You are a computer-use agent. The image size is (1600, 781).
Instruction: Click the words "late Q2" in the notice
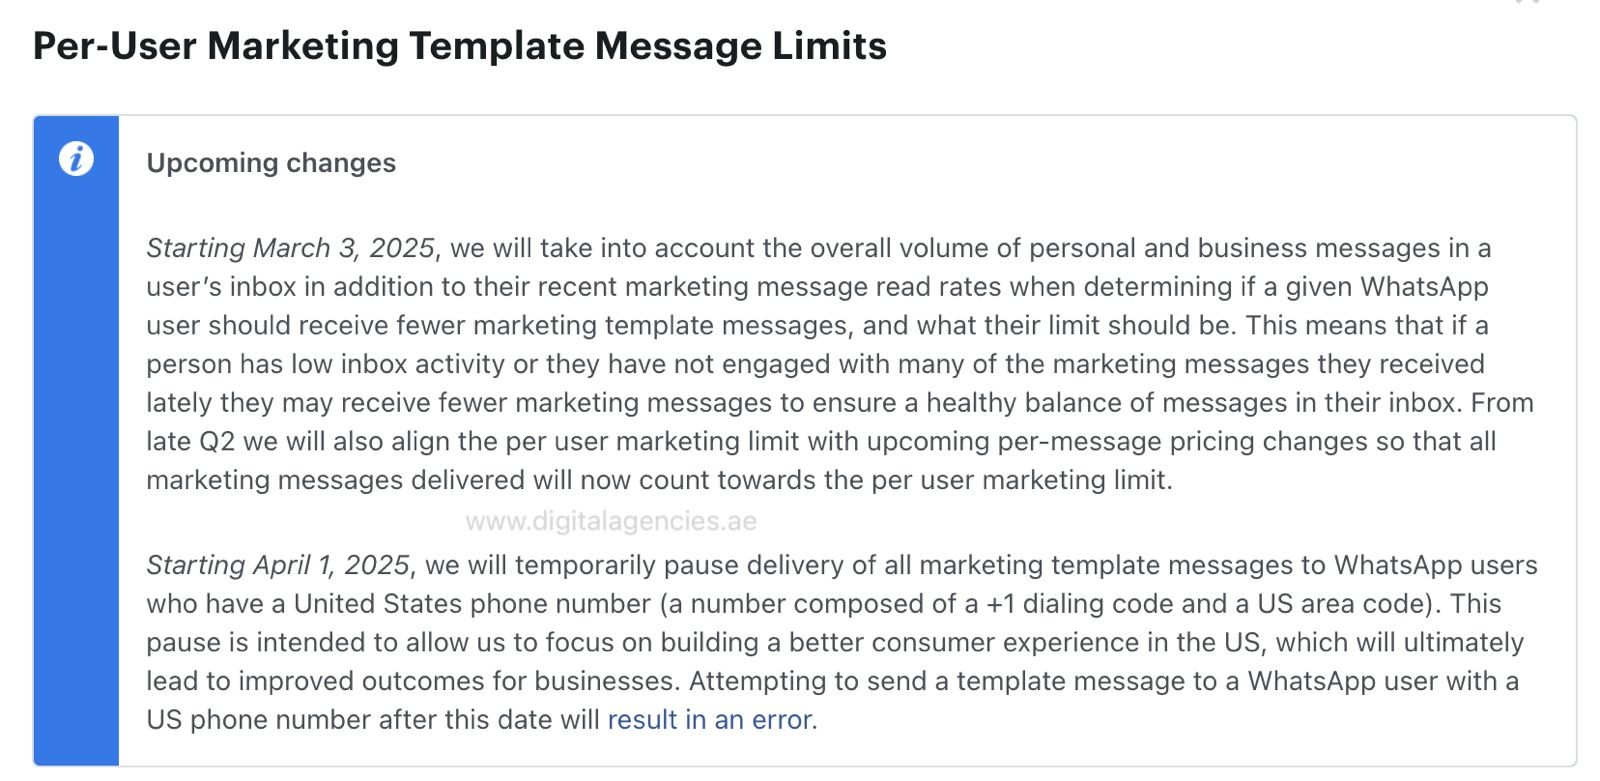[x=190, y=442]
